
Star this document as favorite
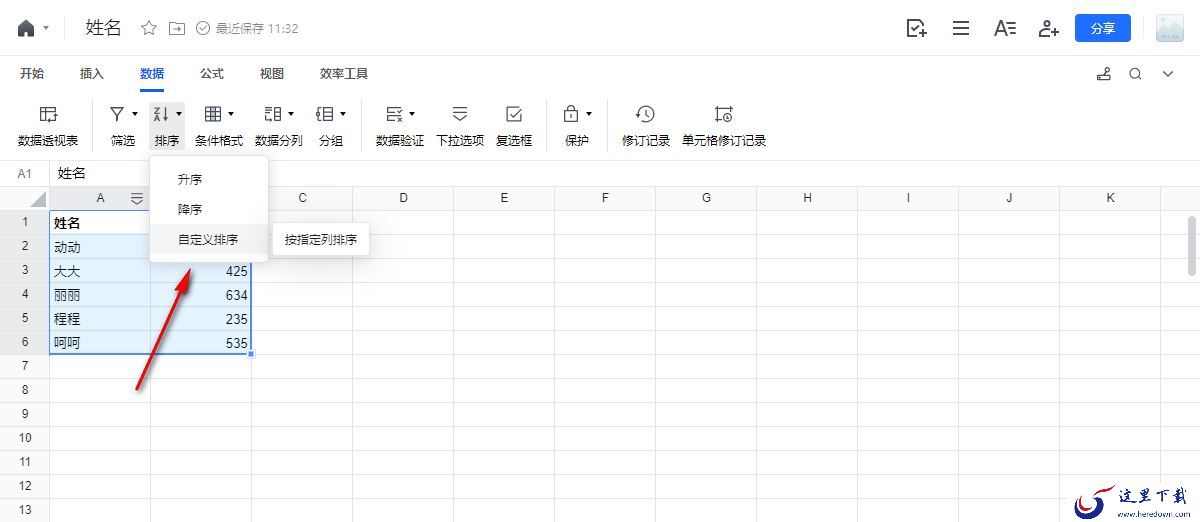pos(149,28)
